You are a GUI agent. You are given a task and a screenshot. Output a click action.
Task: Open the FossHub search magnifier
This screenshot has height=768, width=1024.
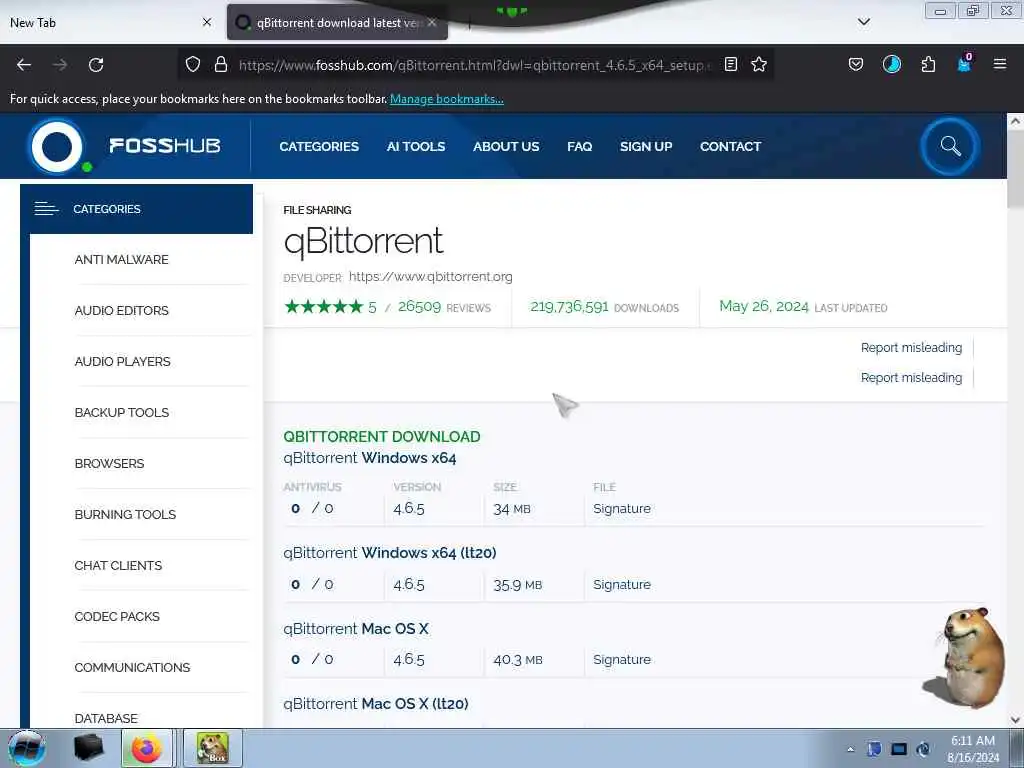950,146
